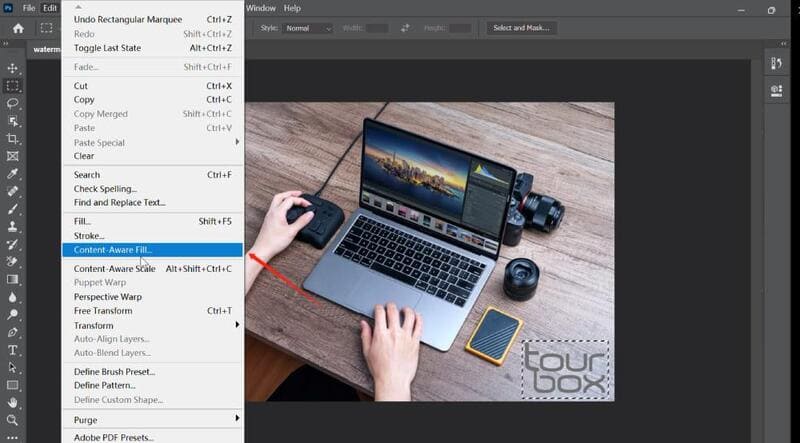
Task: Expand the Purge submenu
Action: tap(153, 420)
